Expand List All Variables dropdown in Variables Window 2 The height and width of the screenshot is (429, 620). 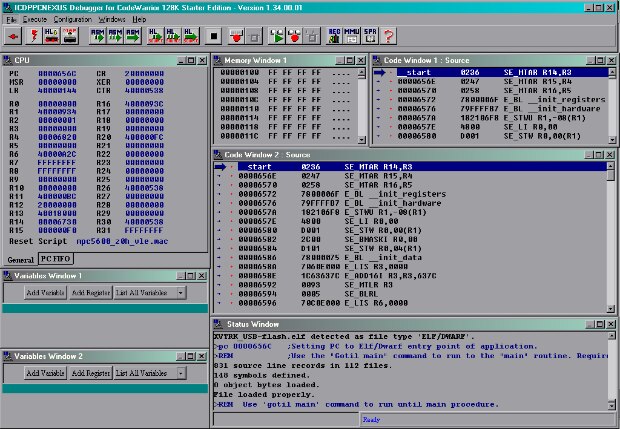(x=180, y=373)
